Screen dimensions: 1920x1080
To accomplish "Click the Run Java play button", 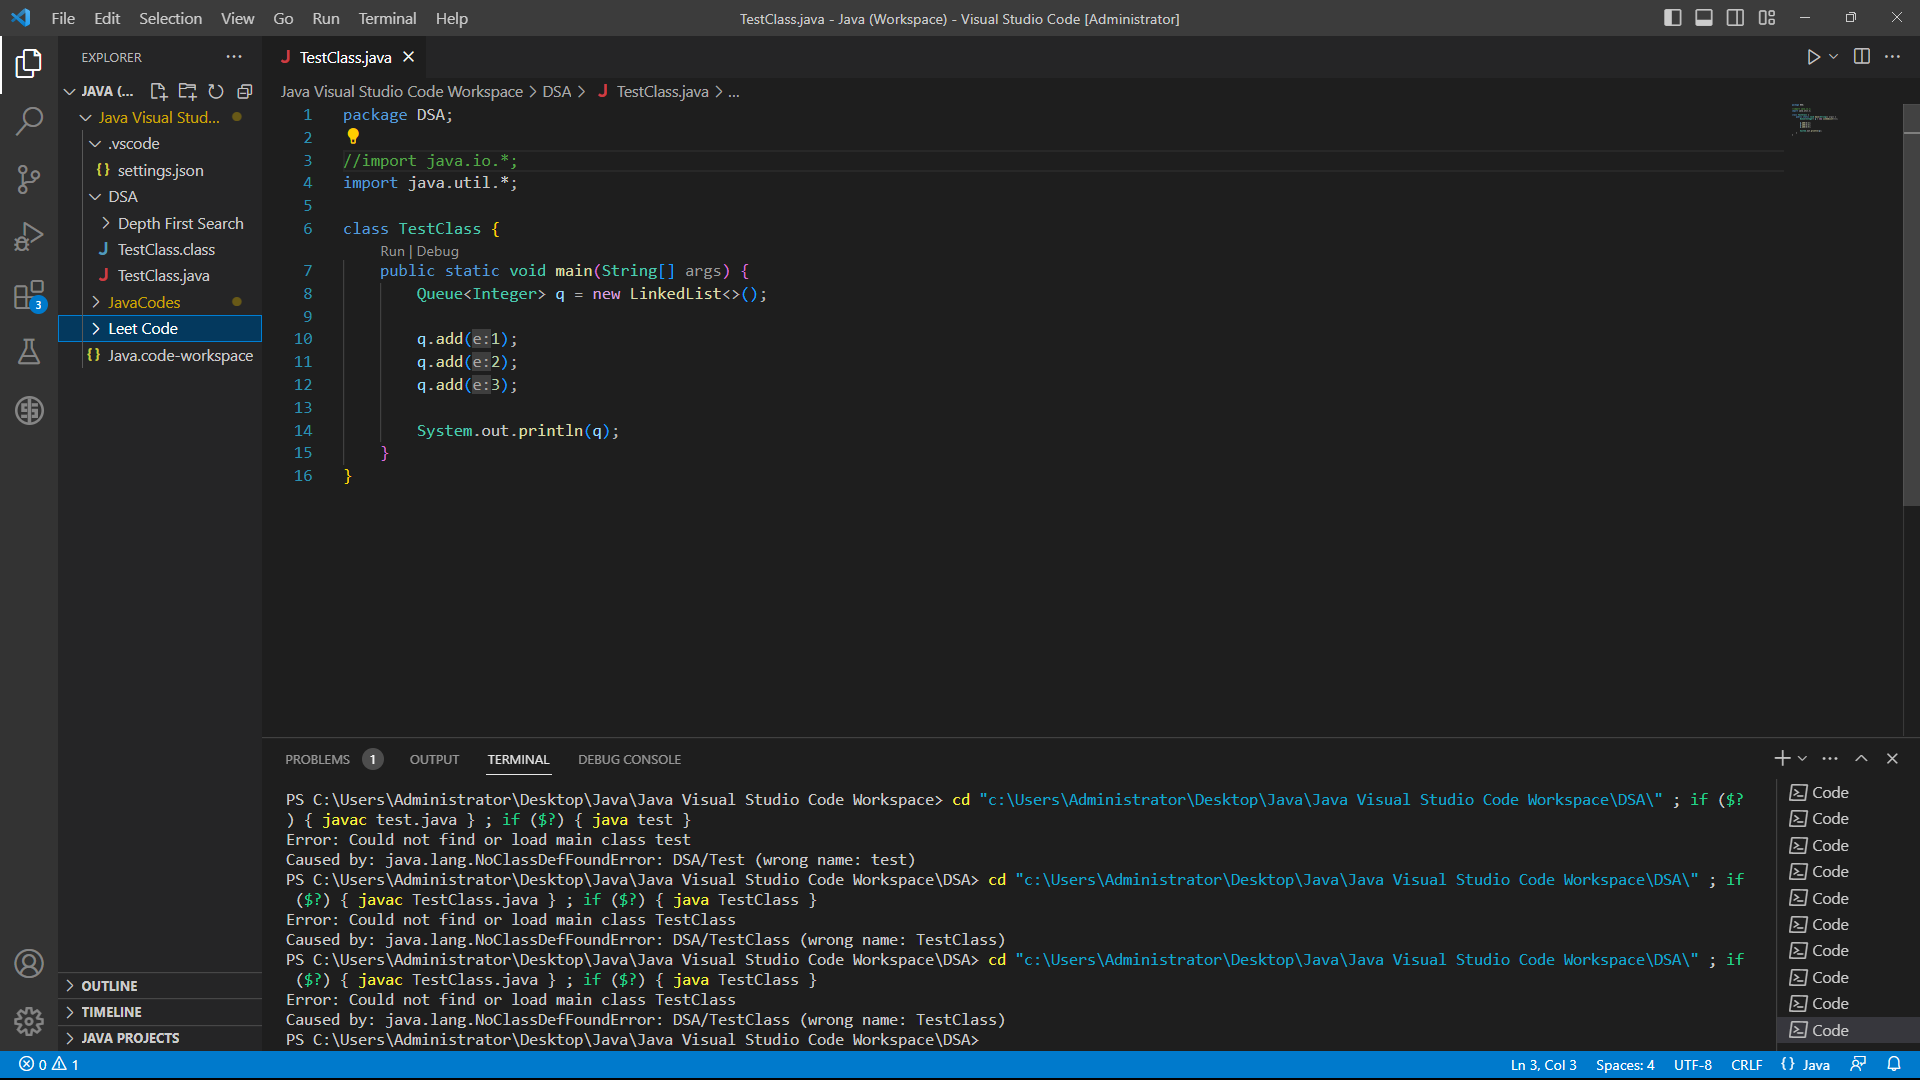I will click(1813, 57).
